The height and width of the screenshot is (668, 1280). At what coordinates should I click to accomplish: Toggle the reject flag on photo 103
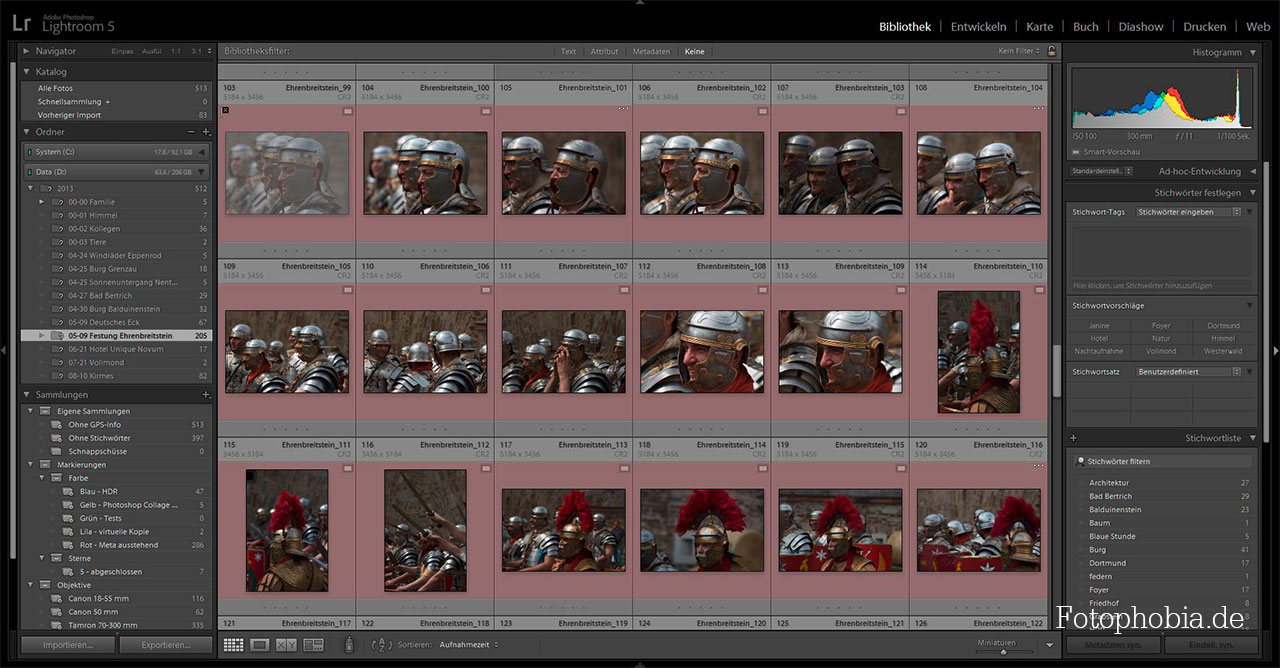[225, 111]
